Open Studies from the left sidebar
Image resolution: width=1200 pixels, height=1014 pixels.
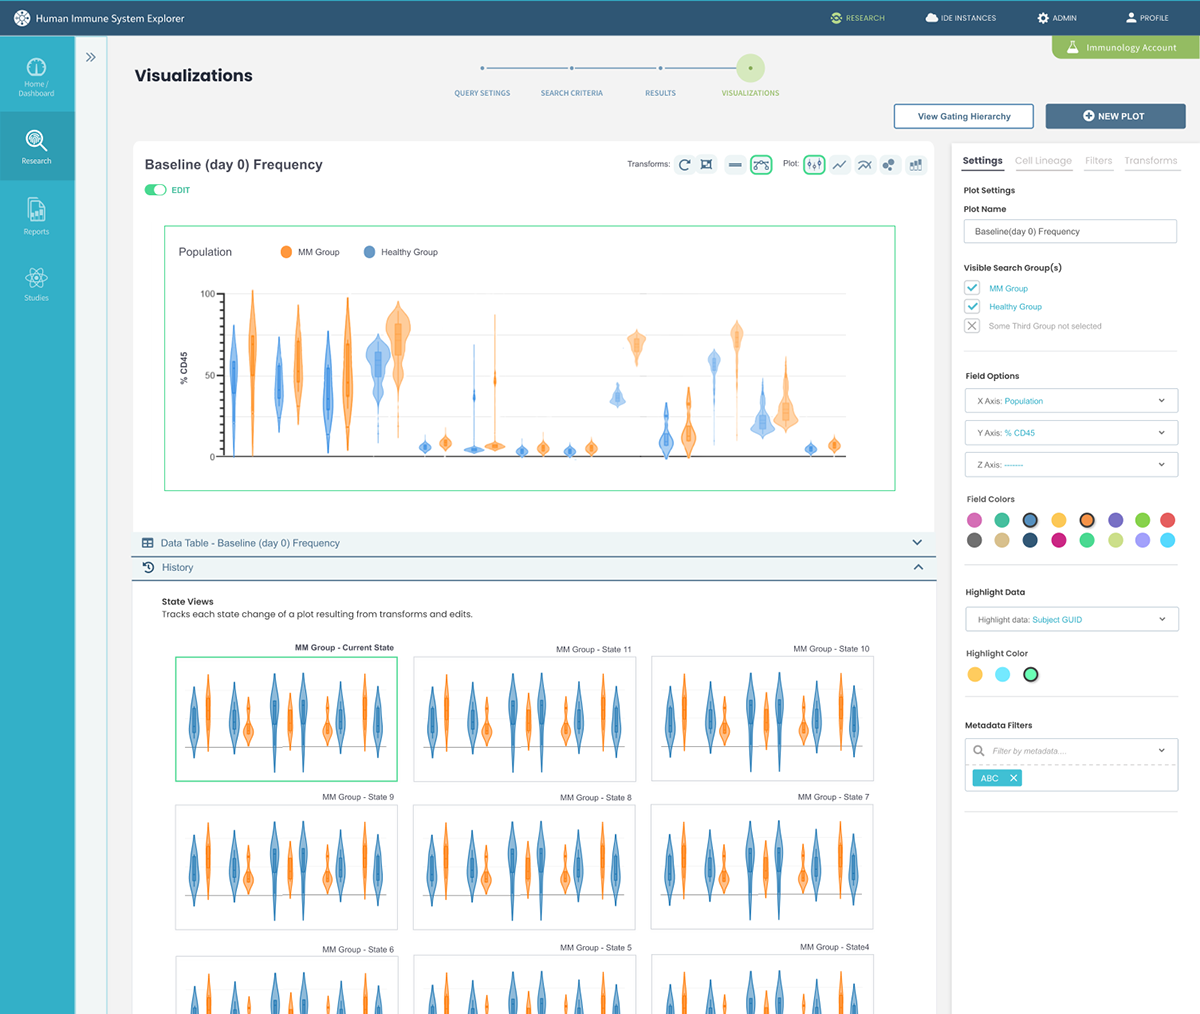pos(36,284)
